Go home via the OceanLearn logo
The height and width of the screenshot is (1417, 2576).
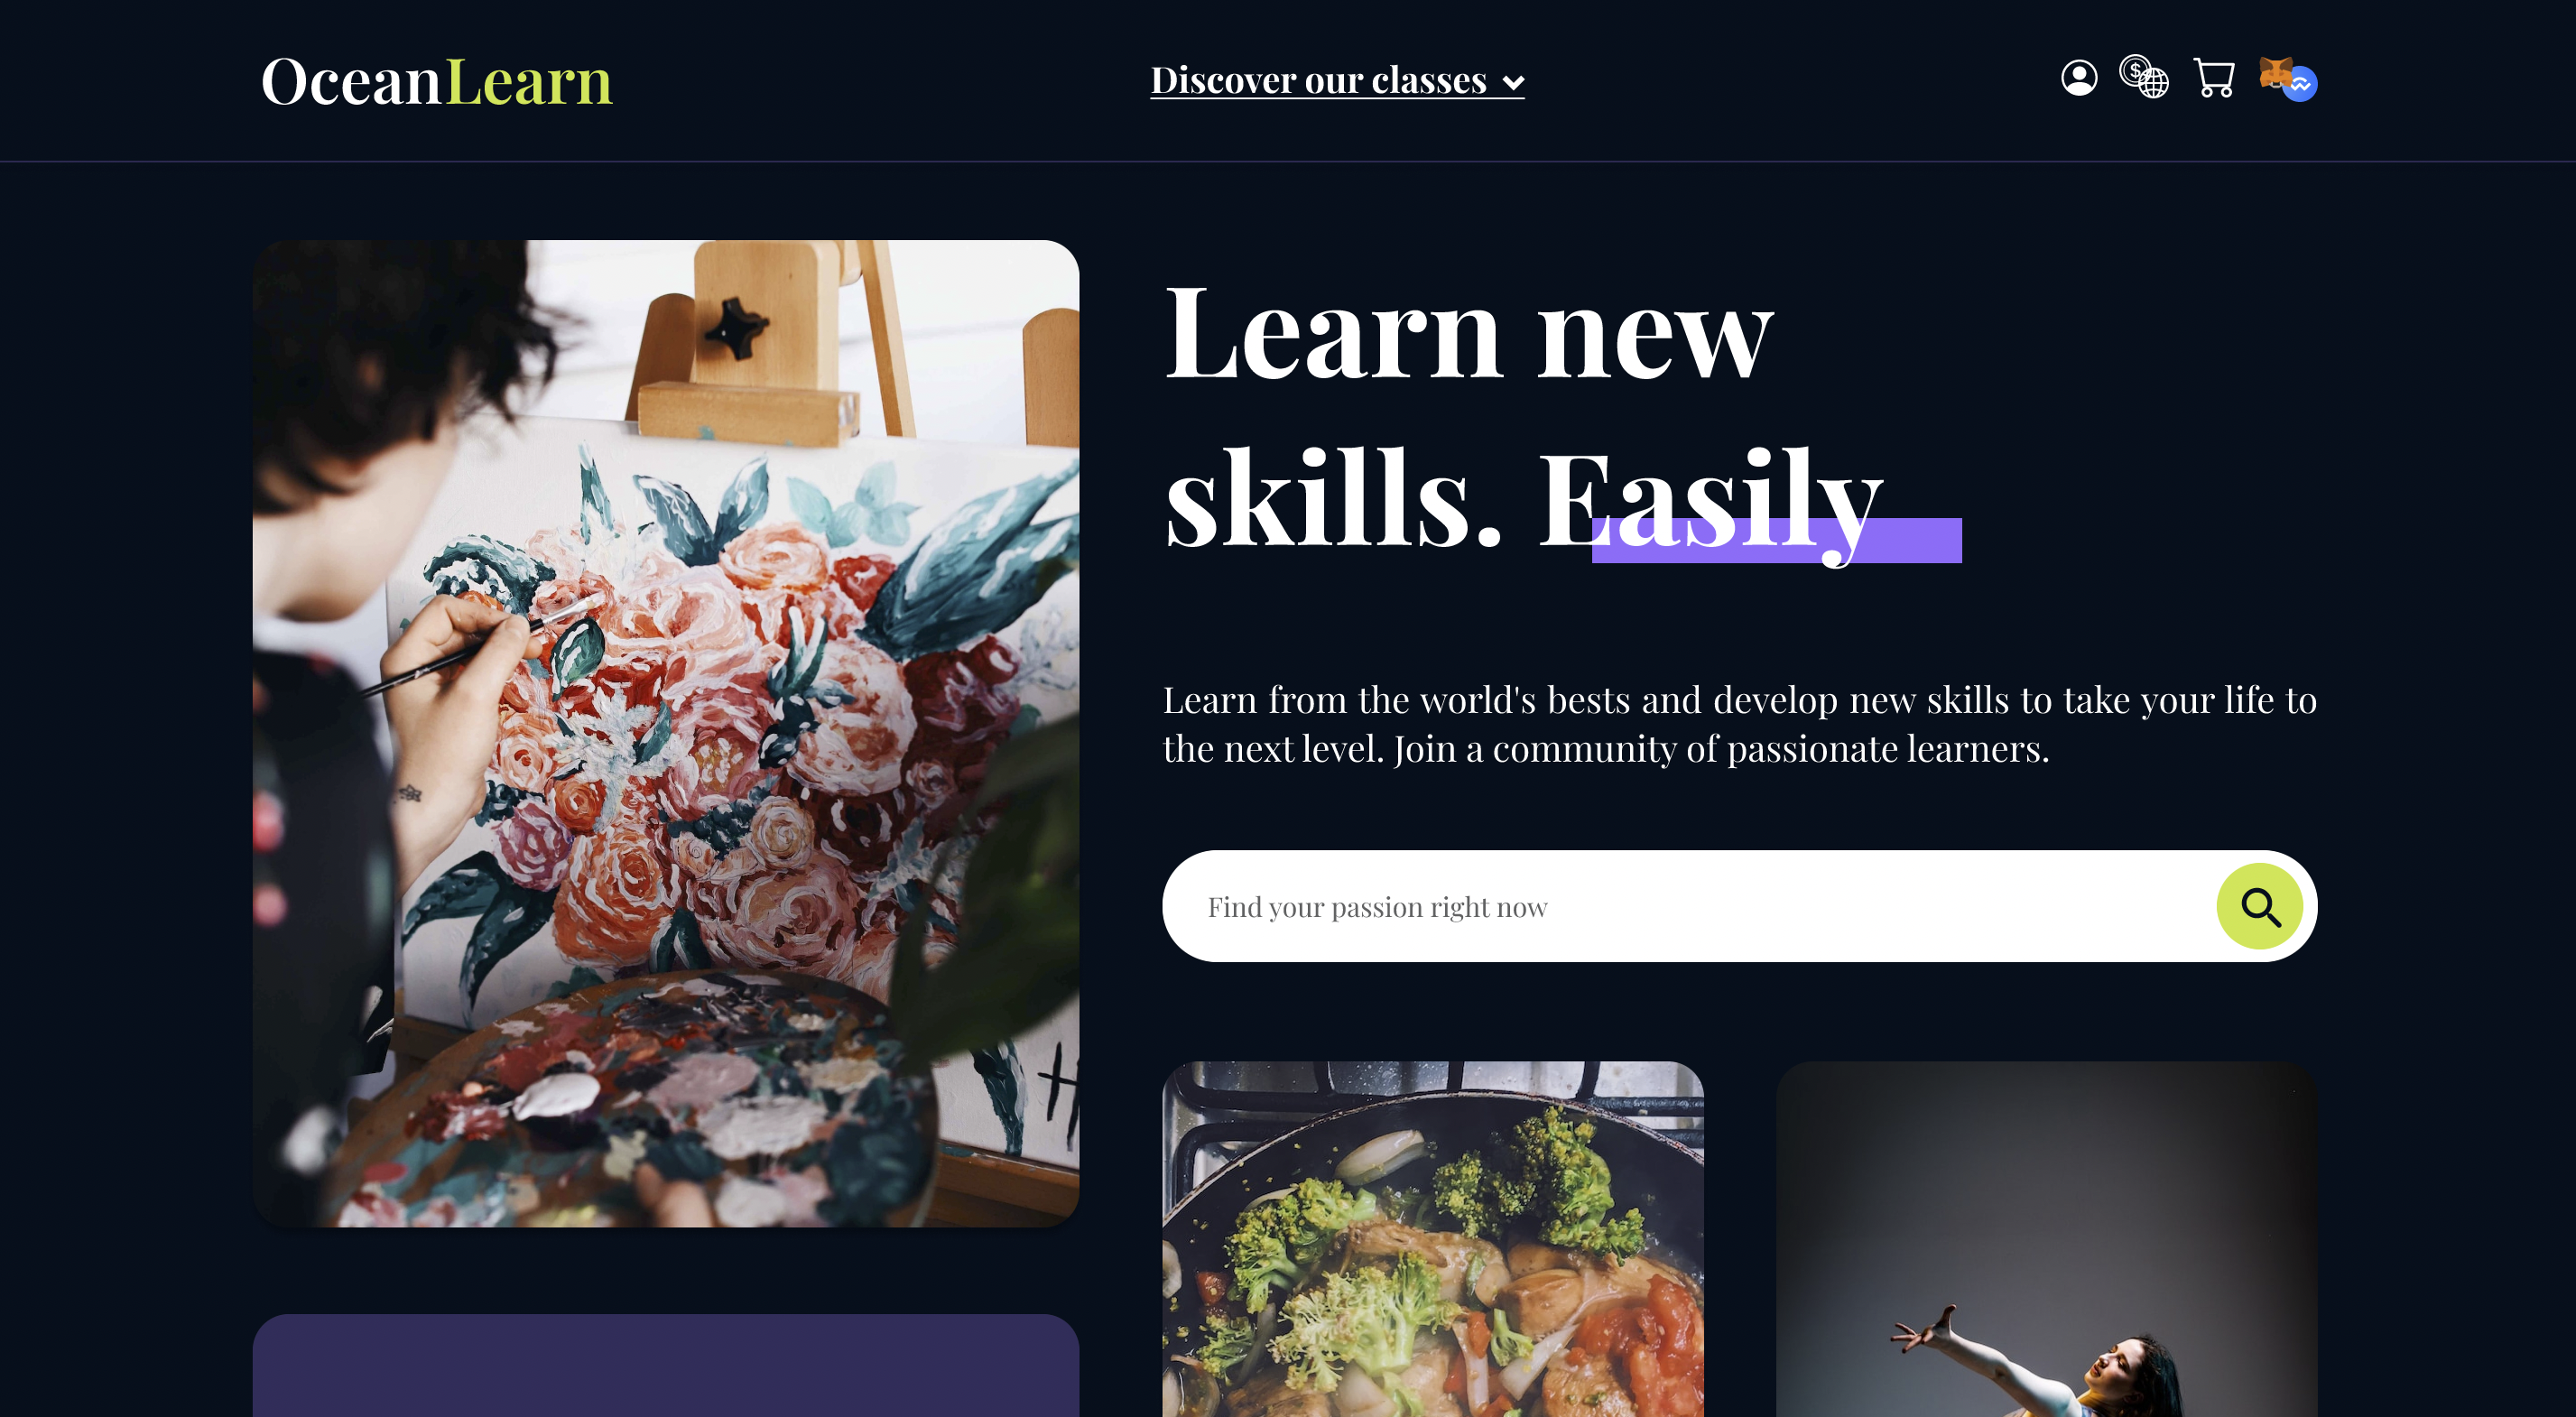436,80
